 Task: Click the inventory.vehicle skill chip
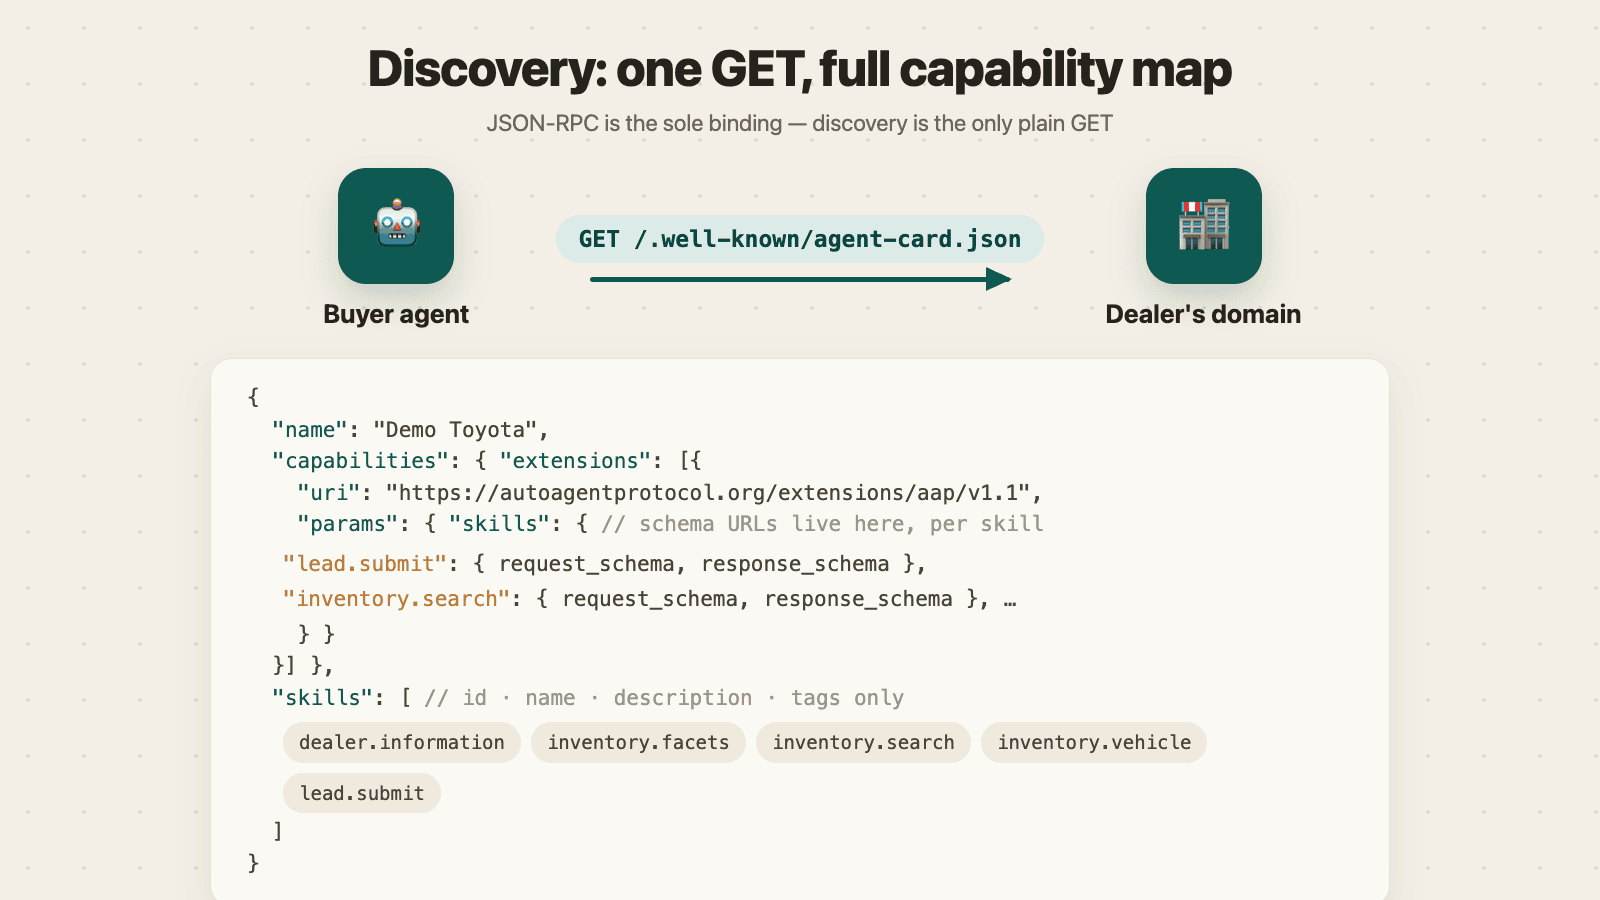point(1094,743)
